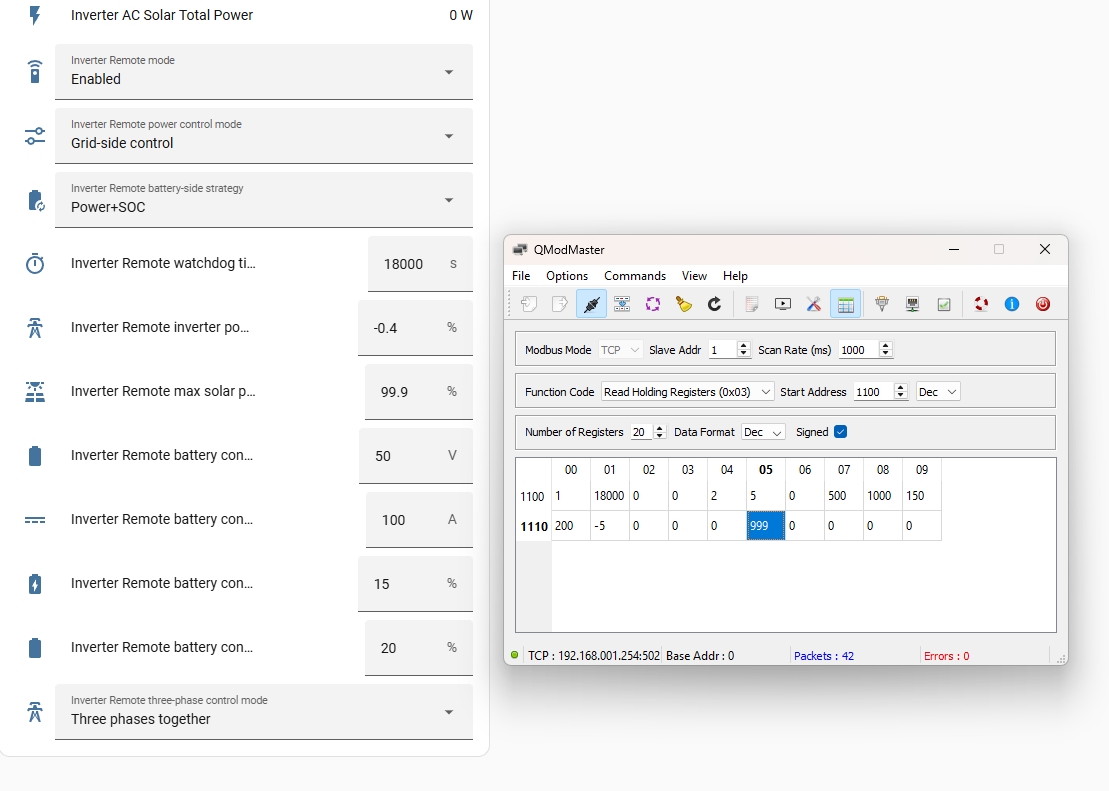1109x791 pixels.
Task: Click the red power exit icon
Action: (x=1043, y=304)
